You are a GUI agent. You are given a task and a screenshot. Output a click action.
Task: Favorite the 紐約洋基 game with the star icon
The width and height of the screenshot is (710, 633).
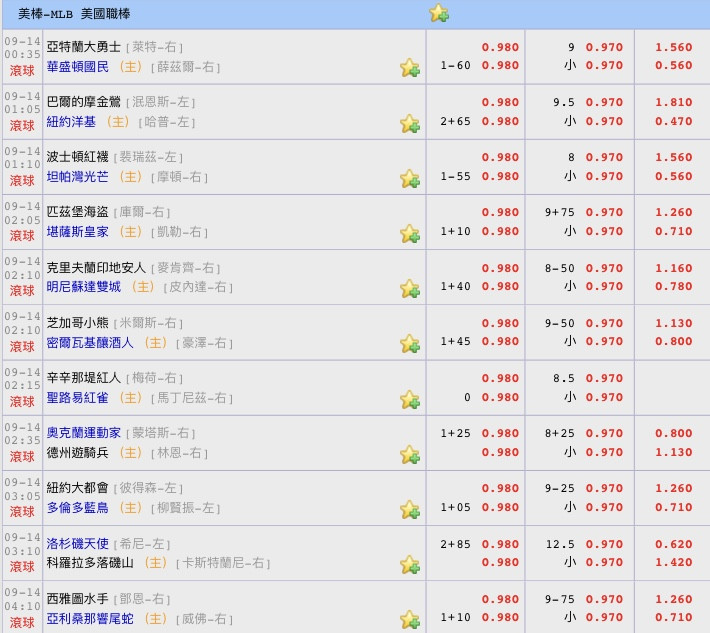click(410, 123)
